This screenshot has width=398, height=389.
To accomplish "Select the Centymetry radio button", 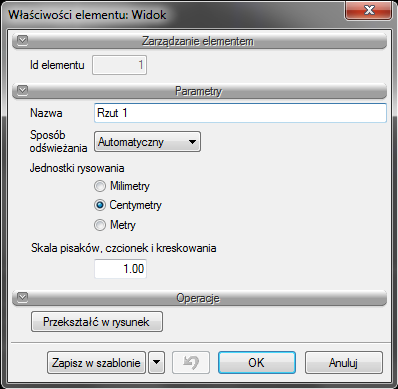I will [x=100, y=205].
